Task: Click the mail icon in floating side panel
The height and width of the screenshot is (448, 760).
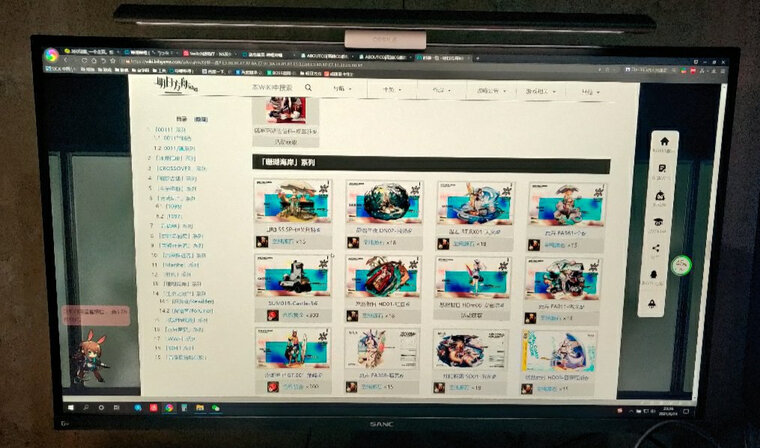Action: 660,195
